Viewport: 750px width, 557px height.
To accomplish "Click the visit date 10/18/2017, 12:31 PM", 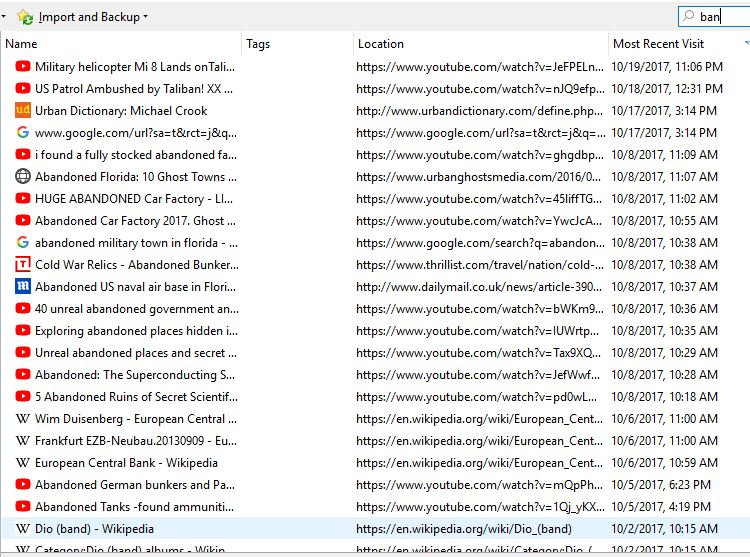I will [667, 89].
